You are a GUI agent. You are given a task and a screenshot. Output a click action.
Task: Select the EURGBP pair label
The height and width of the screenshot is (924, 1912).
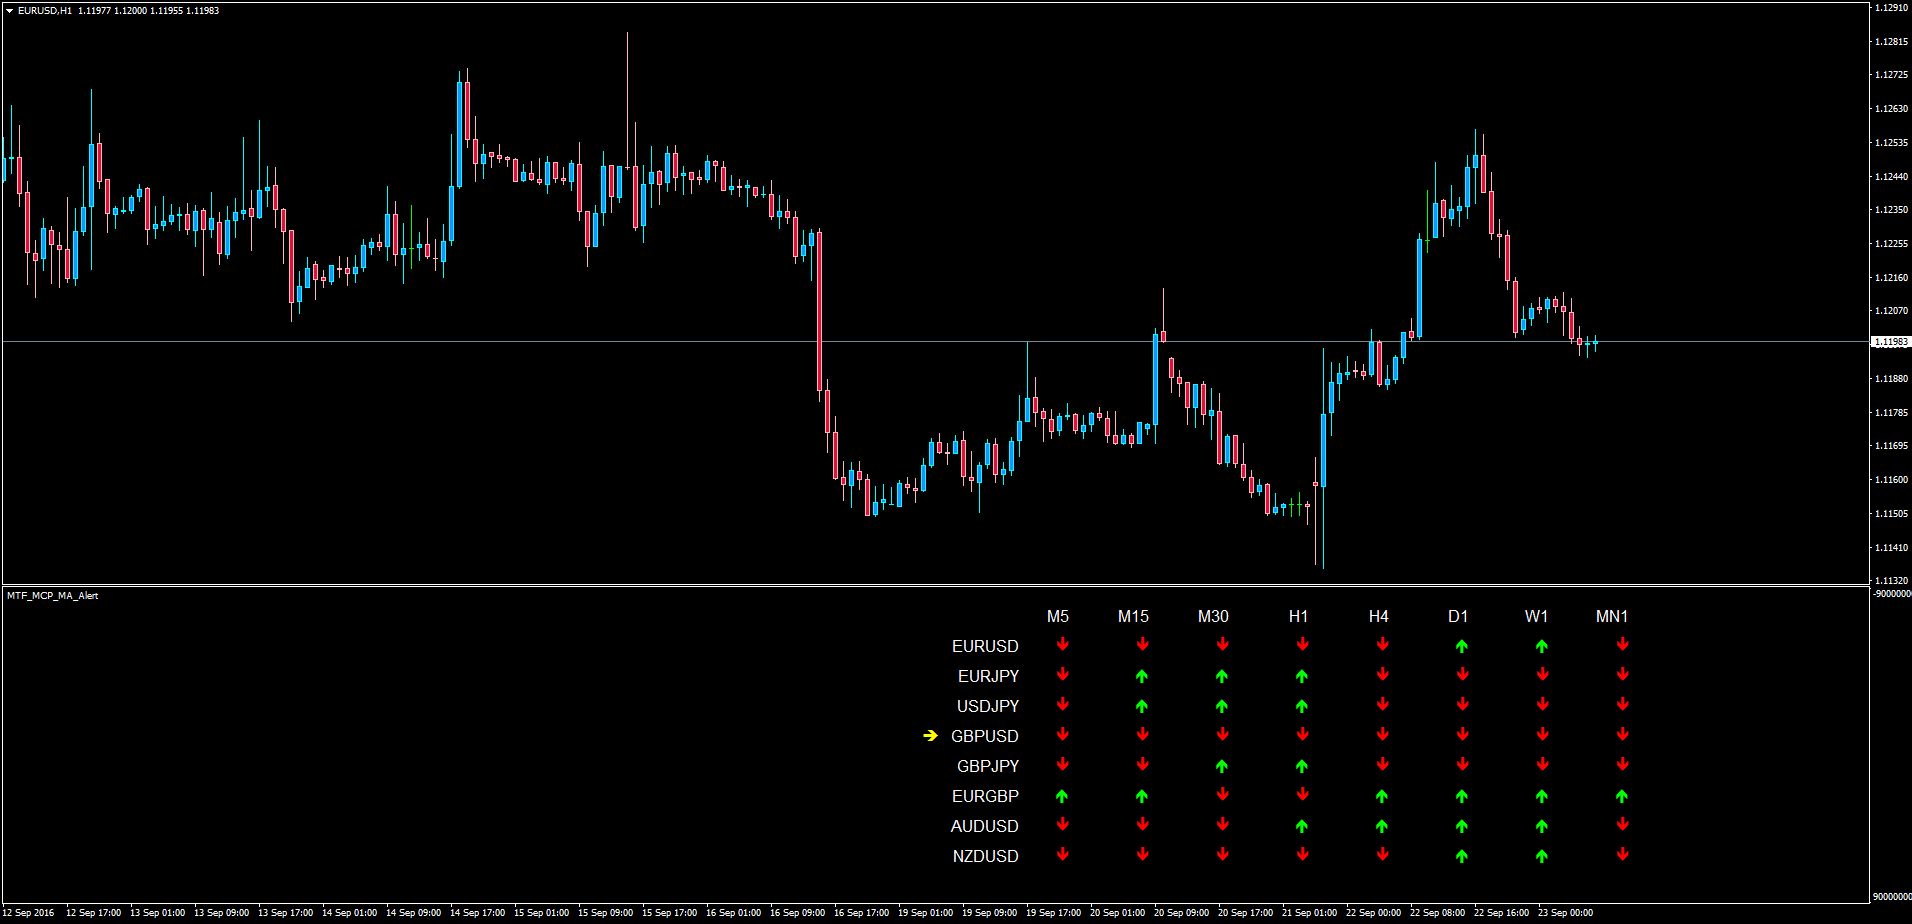point(985,796)
